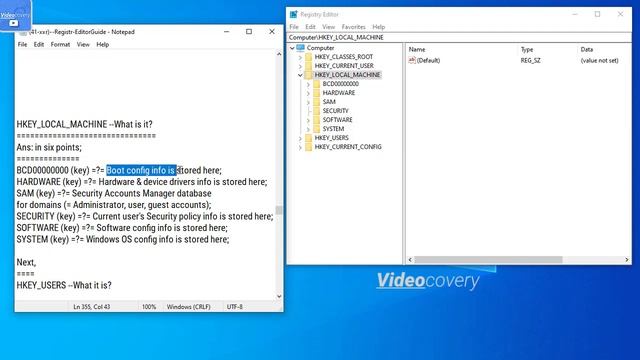Open Notepad Format menu

coord(60,44)
